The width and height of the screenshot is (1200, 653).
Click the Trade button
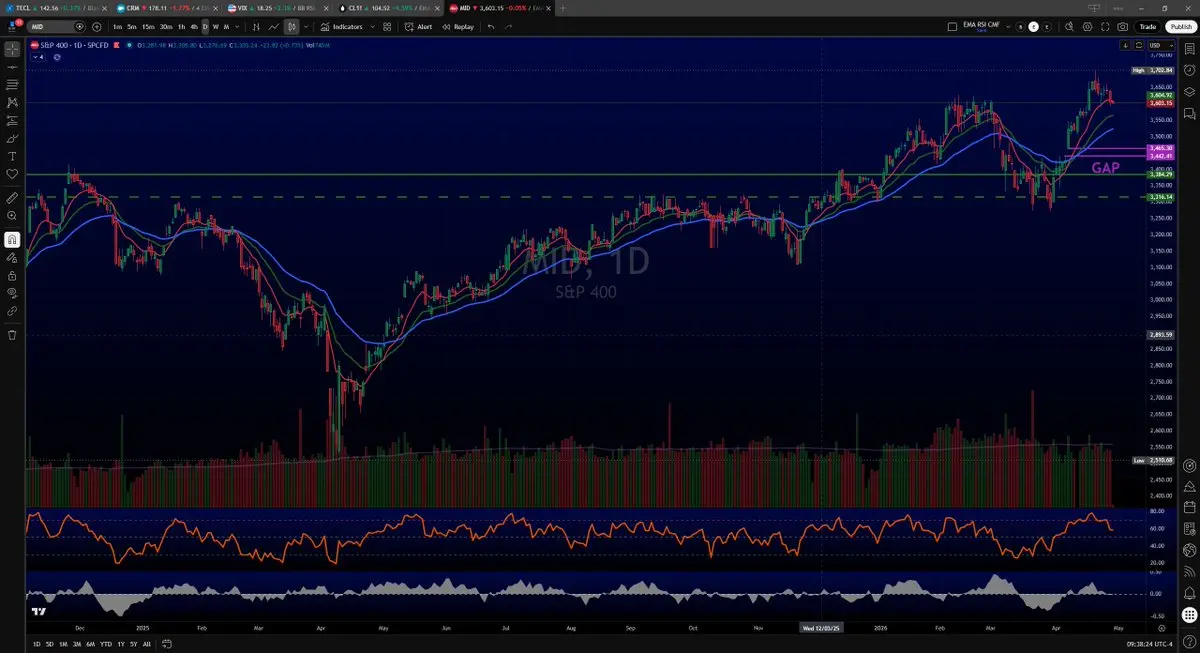point(1148,27)
